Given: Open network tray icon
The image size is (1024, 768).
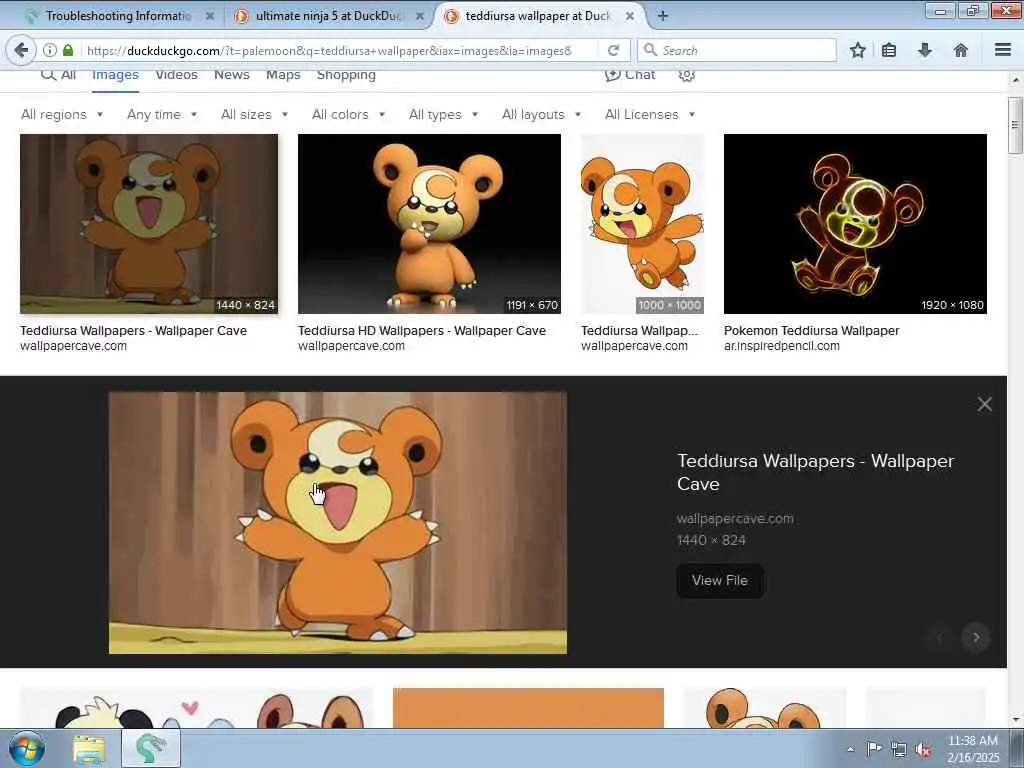Looking at the screenshot, I should [x=899, y=750].
